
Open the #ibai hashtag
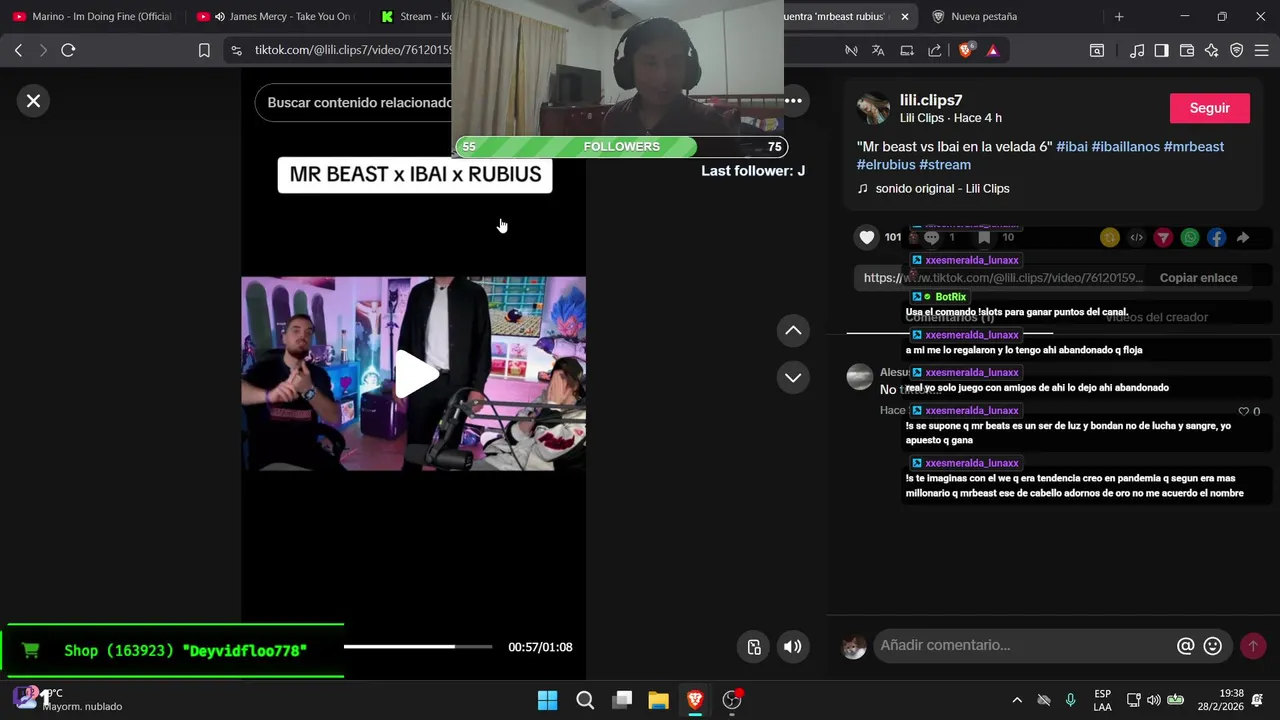pos(1072,147)
